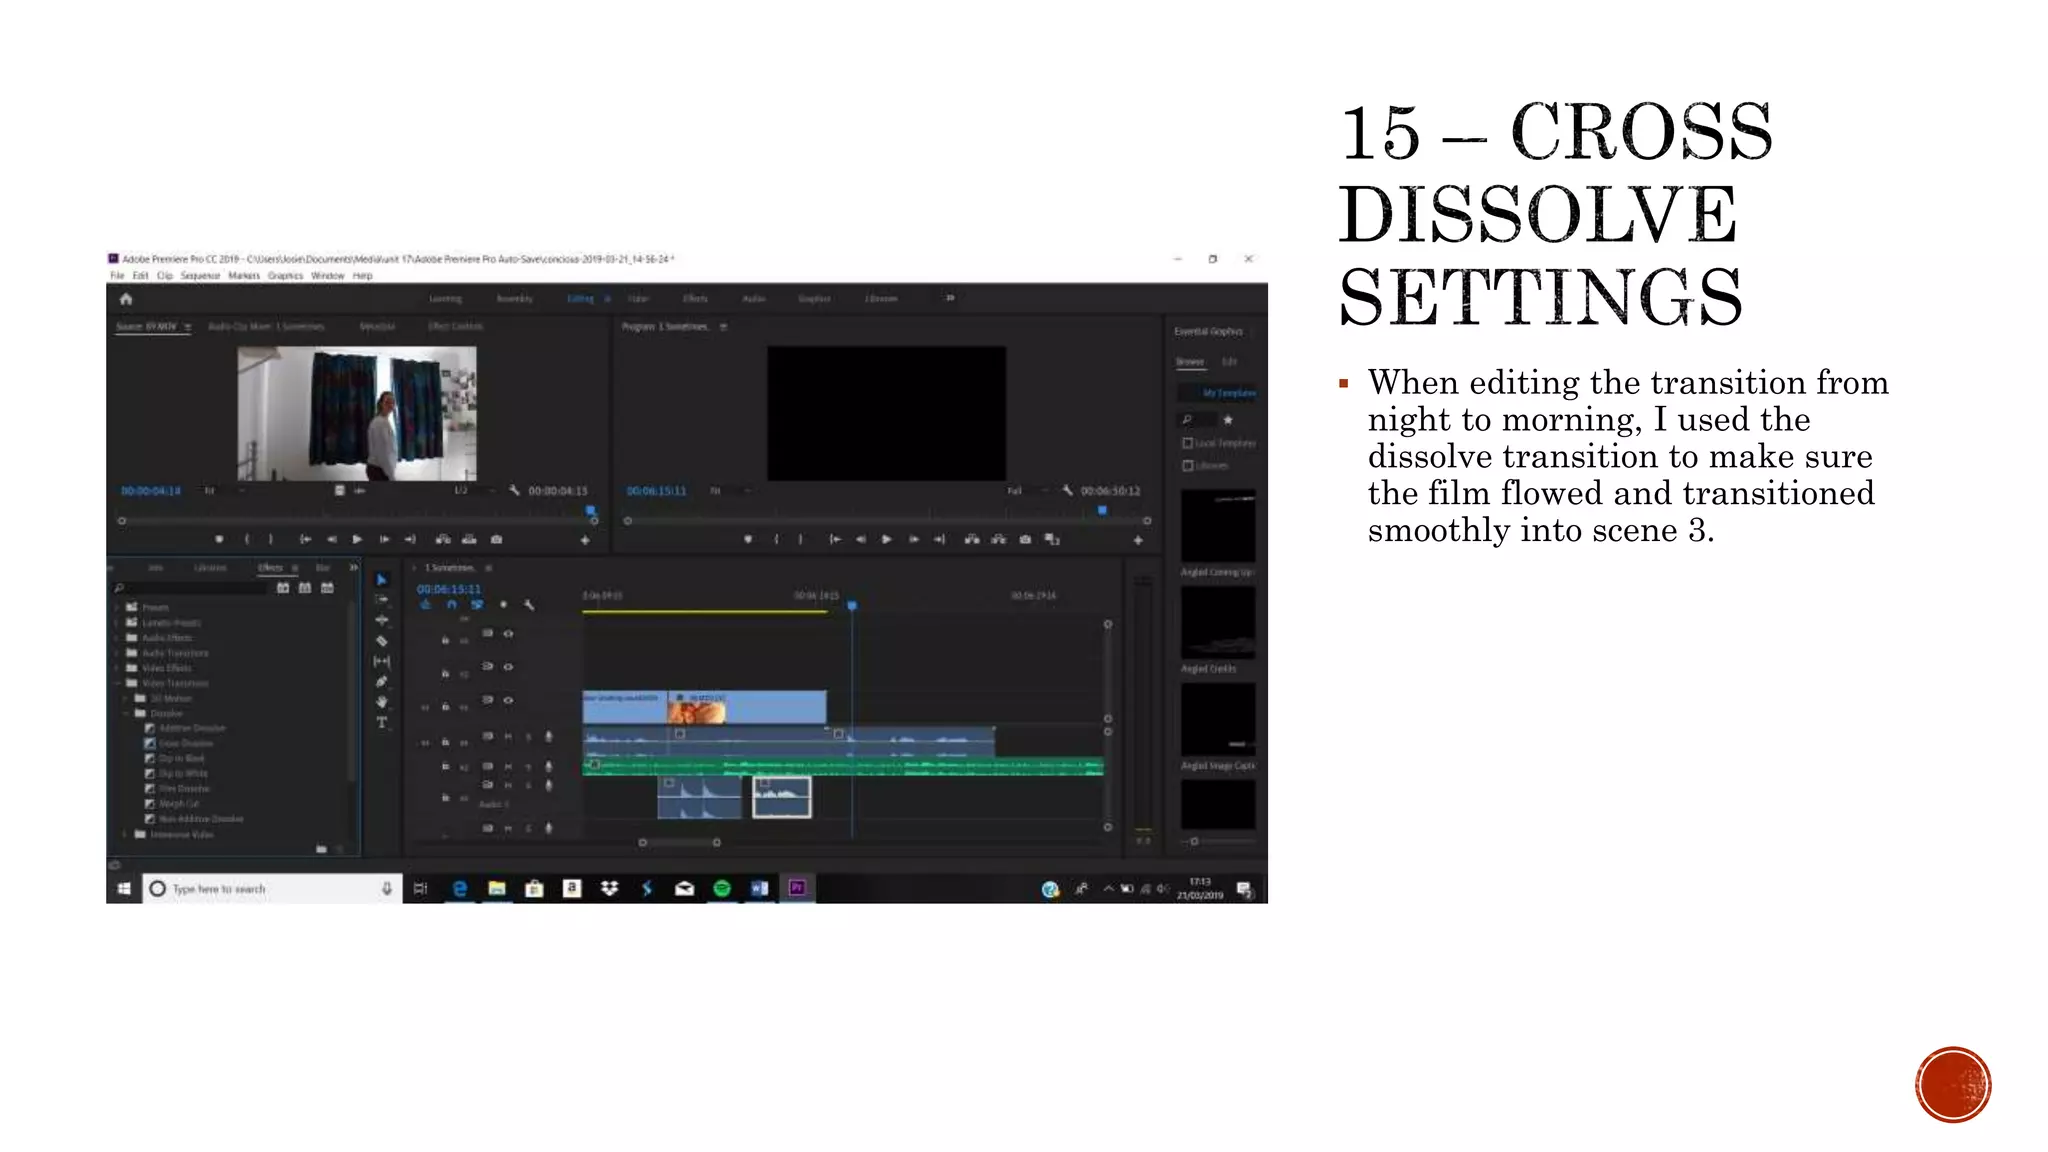This screenshot has width=2048, height=1152.
Task: Open Premiere Pro in Windows taskbar
Action: pos(797,888)
